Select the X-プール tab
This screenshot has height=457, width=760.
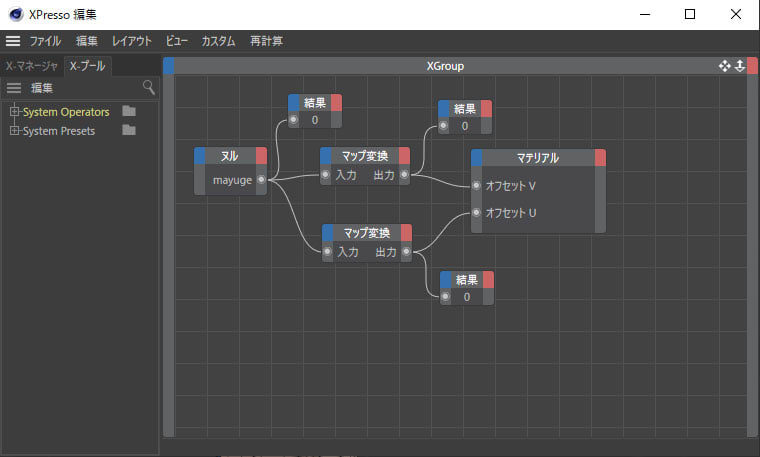coord(87,66)
